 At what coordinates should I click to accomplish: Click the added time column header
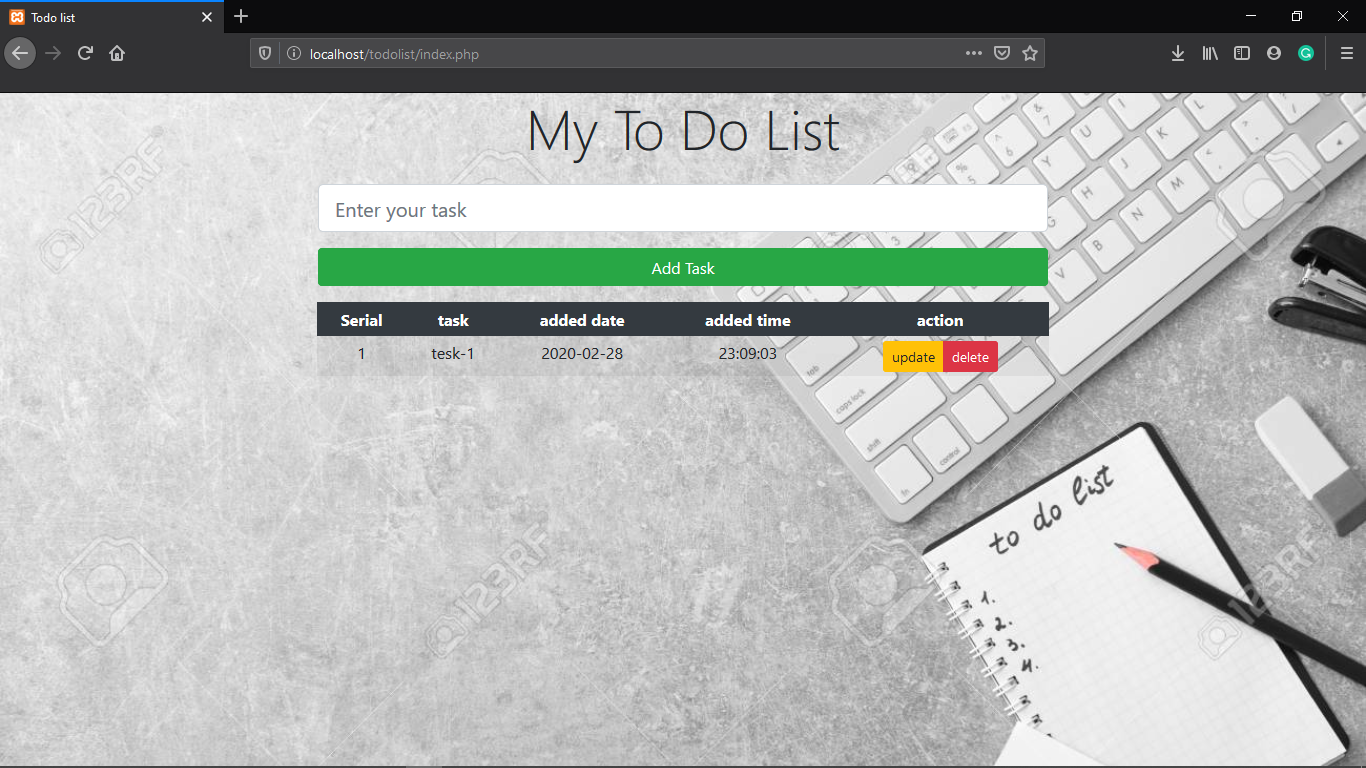tap(748, 320)
